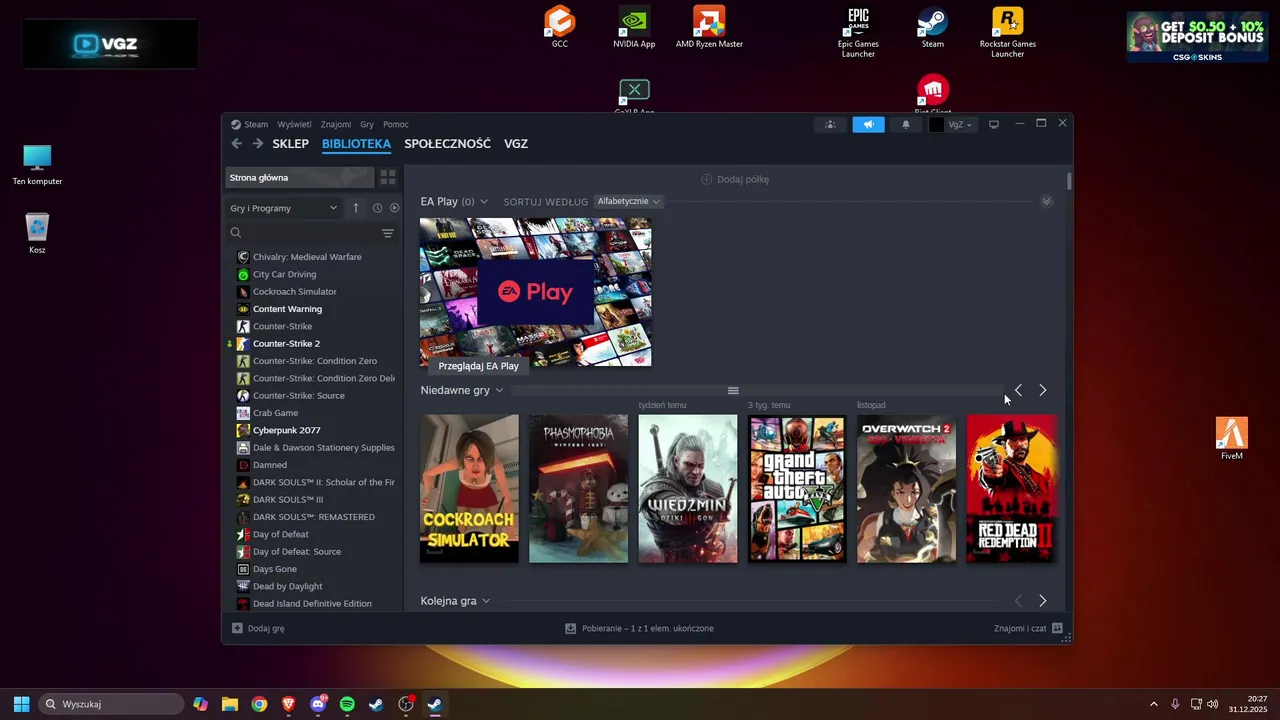
Task: Show next page arrow of Niedawne gry
Action: pyautogui.click(x=1042, y=390)
